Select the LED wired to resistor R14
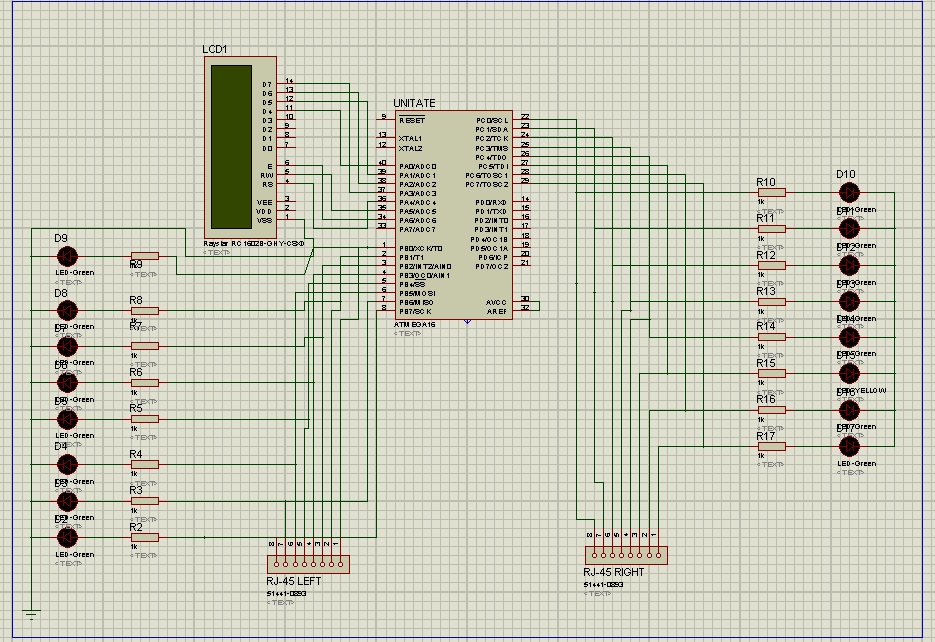The height and width of the screenshot is (642, 935). click(x=849, y=337)
